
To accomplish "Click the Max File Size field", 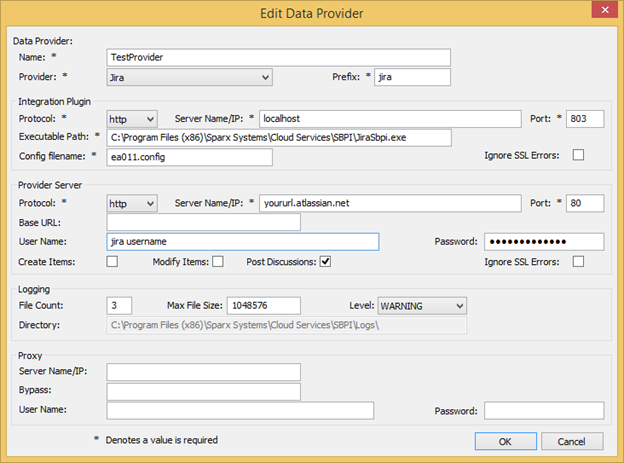I will point(264,305).
